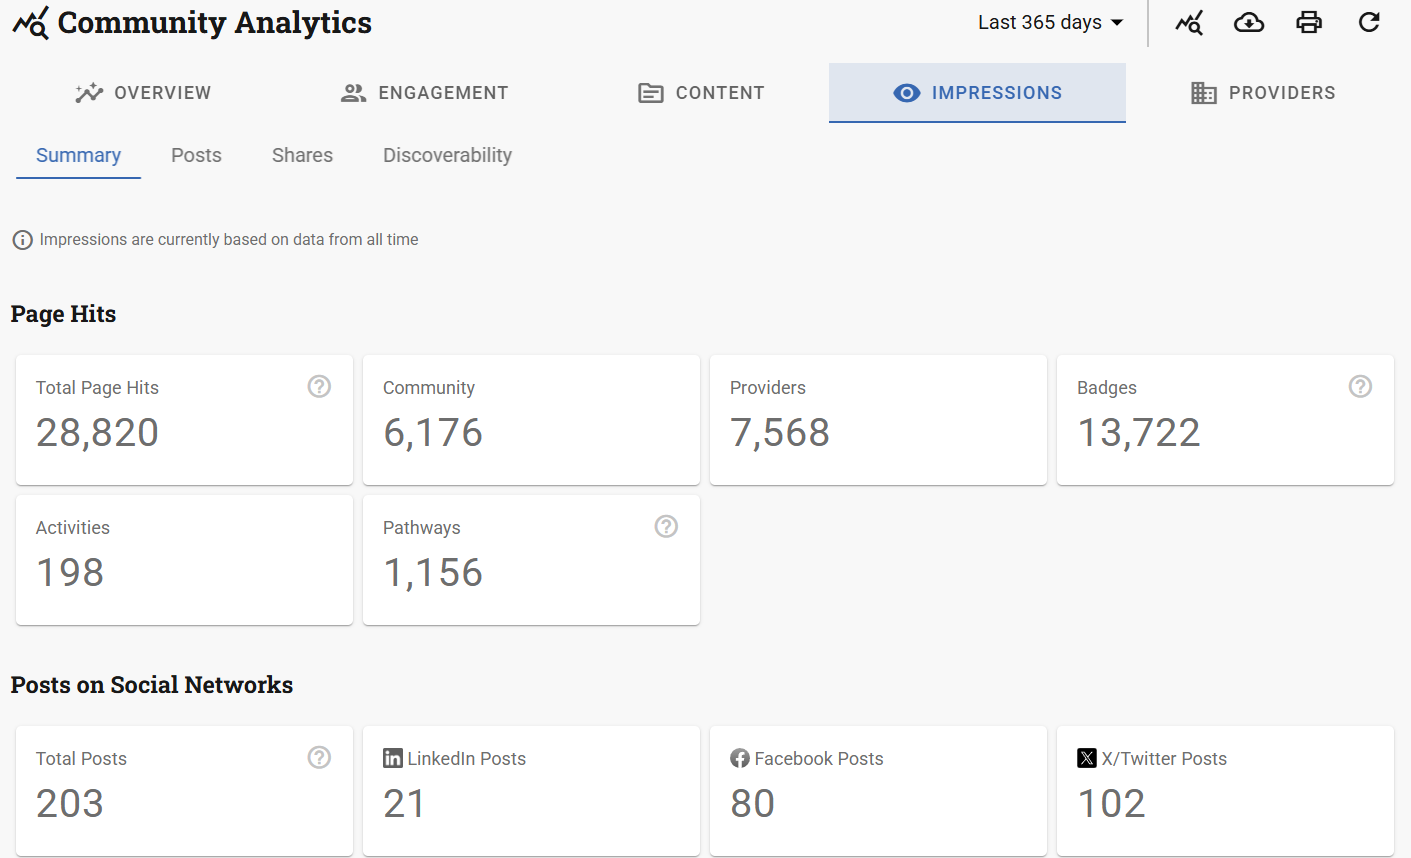
Task: Click the print icon
Action: coord(1309,23)
